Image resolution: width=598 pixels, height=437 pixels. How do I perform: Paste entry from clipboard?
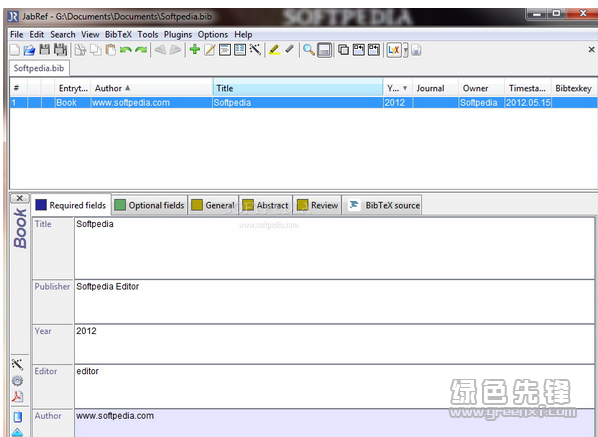pyautogui.click(x=111, y=50)
